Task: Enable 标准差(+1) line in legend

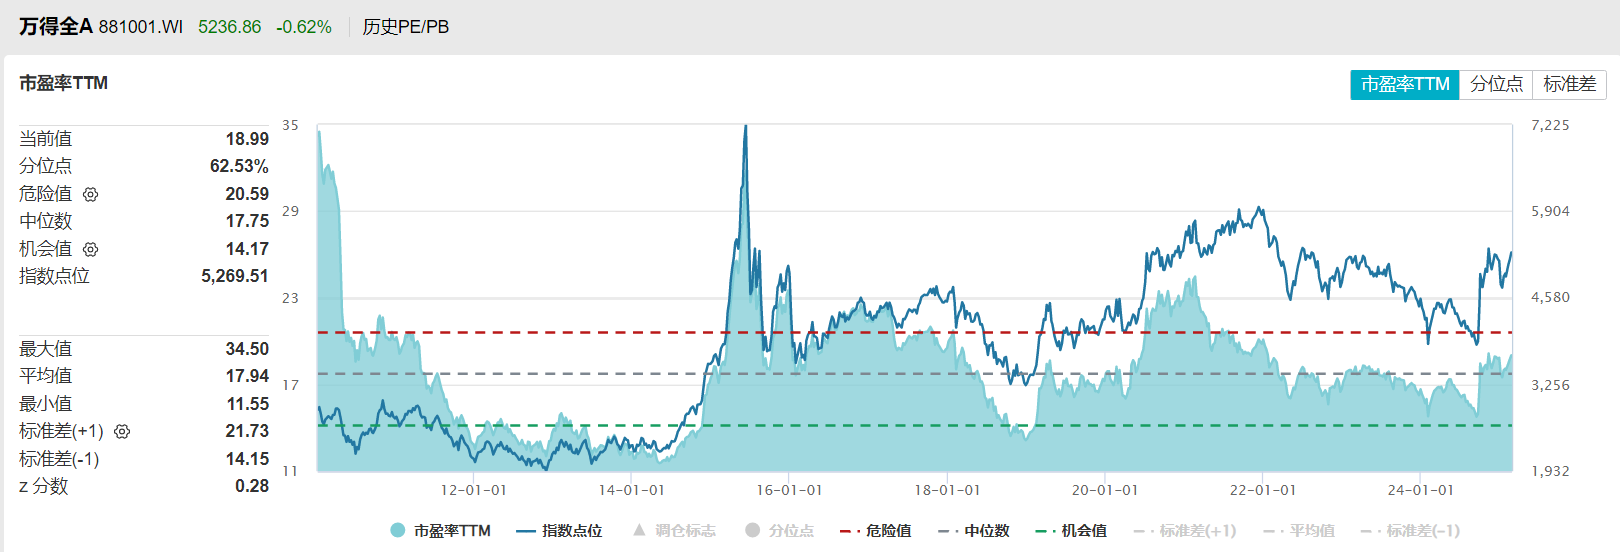Action: (1185, 531)
